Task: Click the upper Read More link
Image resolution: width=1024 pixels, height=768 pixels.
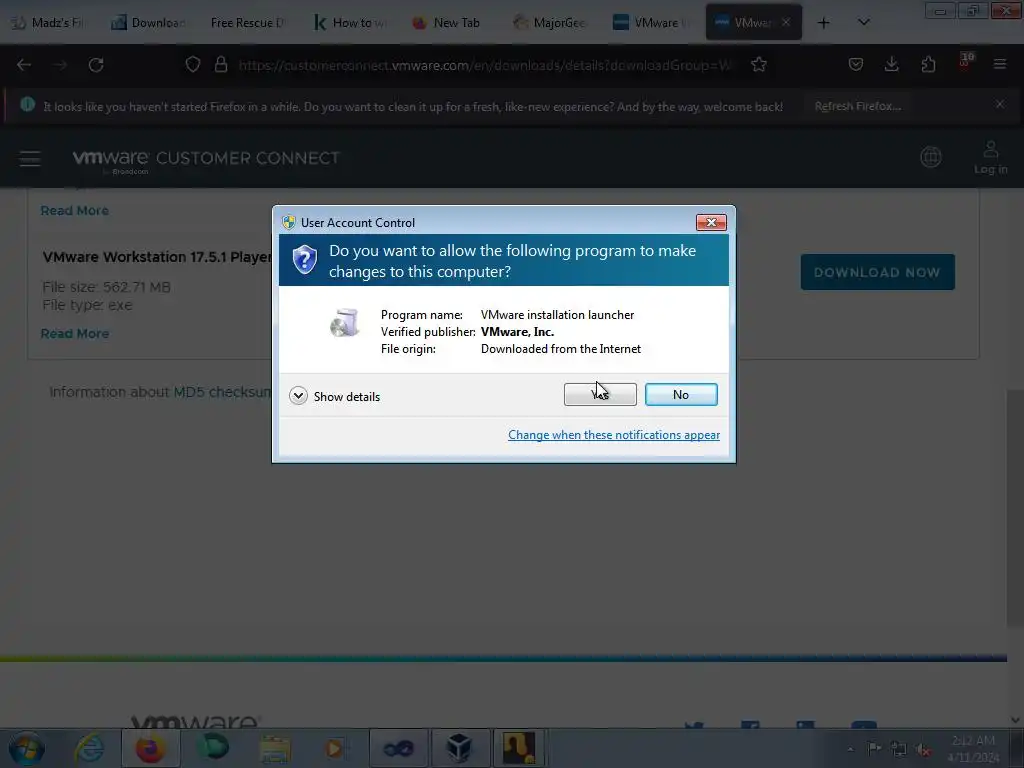Action: pyautogui.click(x=74, y=211)
